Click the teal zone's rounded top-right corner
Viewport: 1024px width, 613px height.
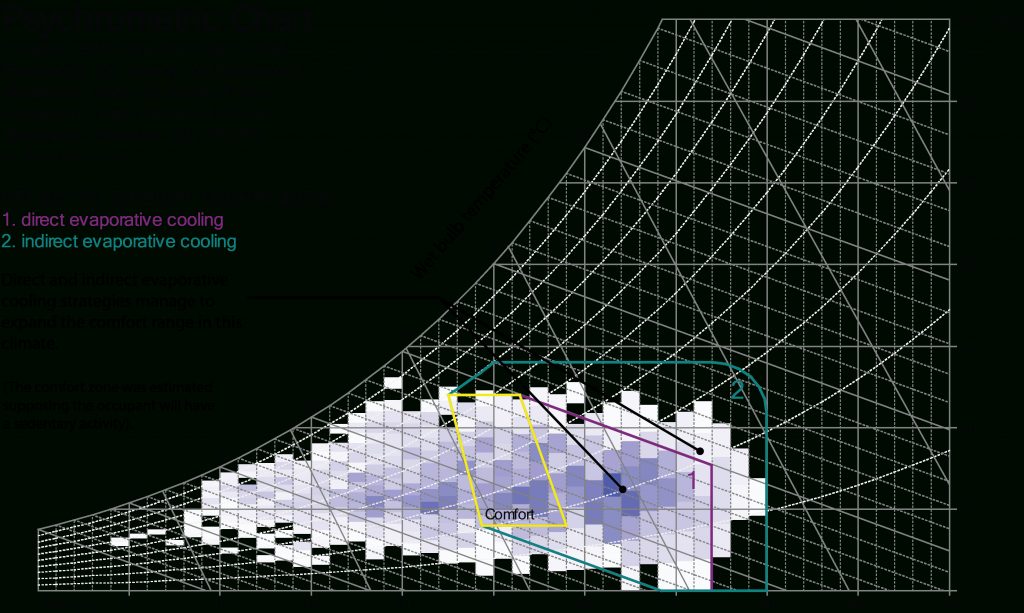pos(757,380)
